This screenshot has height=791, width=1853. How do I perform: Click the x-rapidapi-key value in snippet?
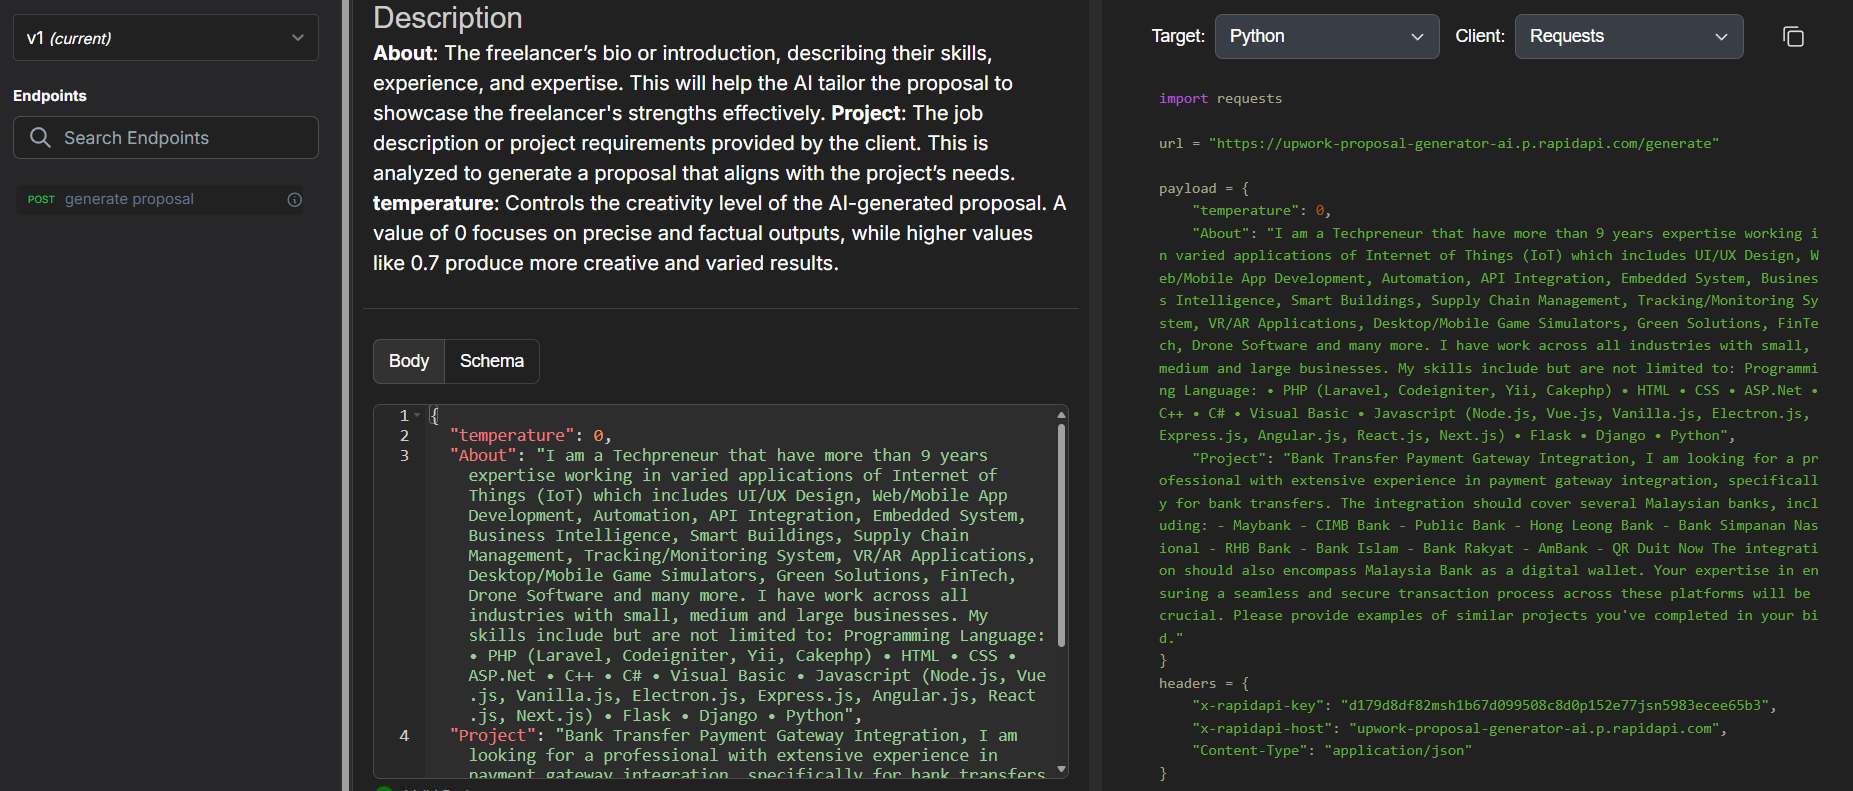[x=1557, y=705]
